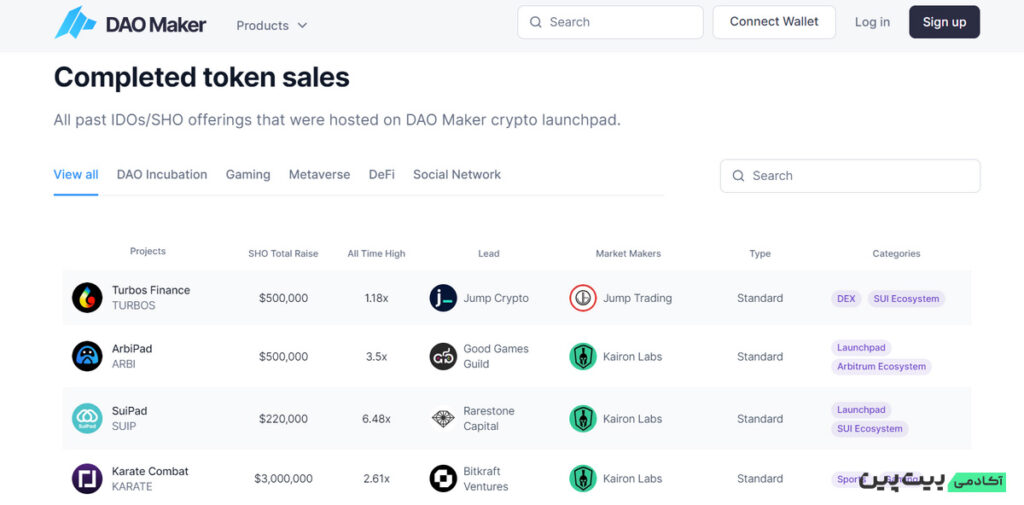Click the SuiPad project name
Screen dimensions: 1024x505
(129, 411)
